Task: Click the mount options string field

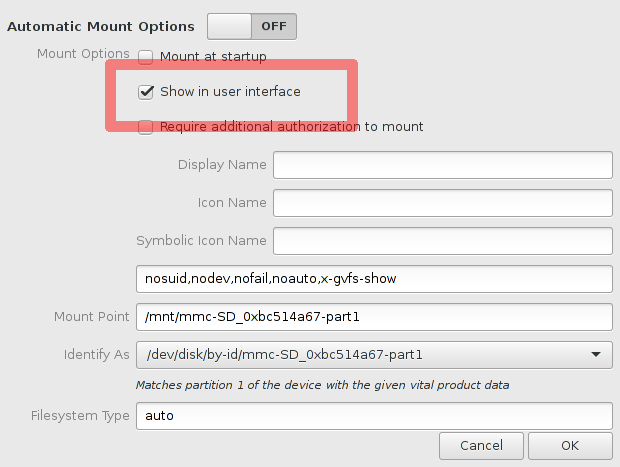Action: pos(374,279)
